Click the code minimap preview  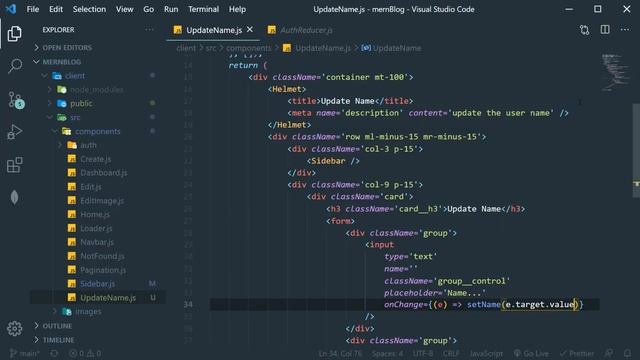coord(616,73)
